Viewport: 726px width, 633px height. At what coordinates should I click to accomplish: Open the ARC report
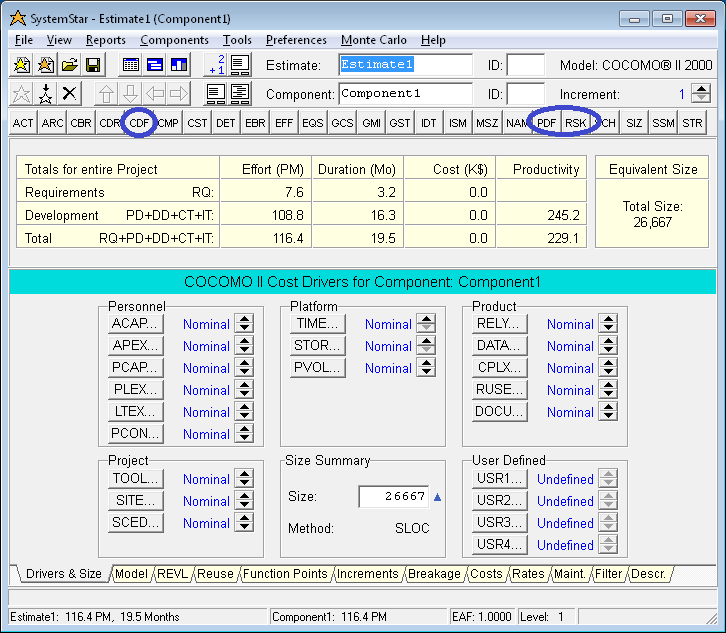click(52, 123)
